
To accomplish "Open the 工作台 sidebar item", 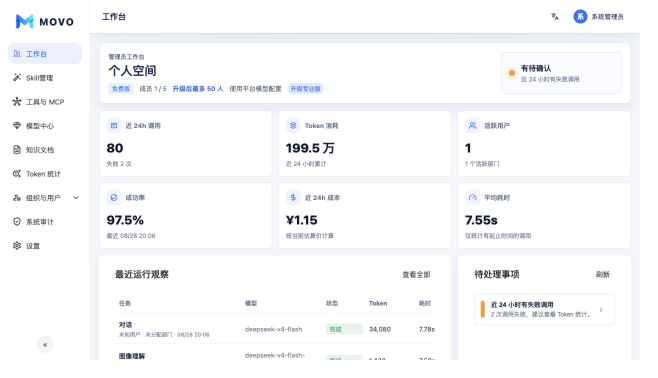I will [x=45, y=54].
